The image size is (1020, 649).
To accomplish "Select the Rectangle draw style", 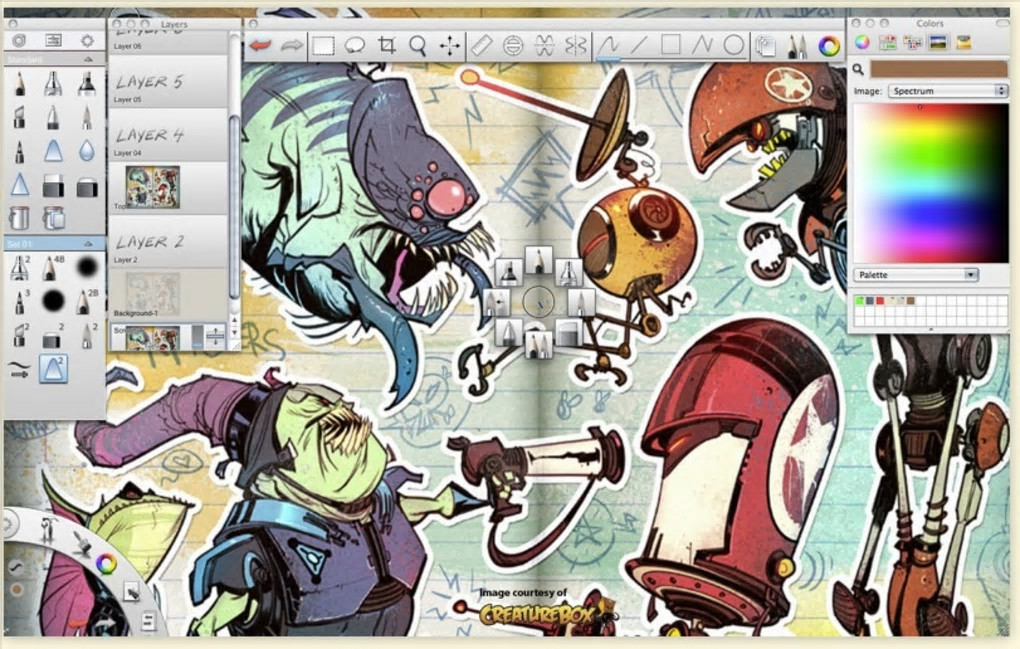I will [x=671, y=46].
